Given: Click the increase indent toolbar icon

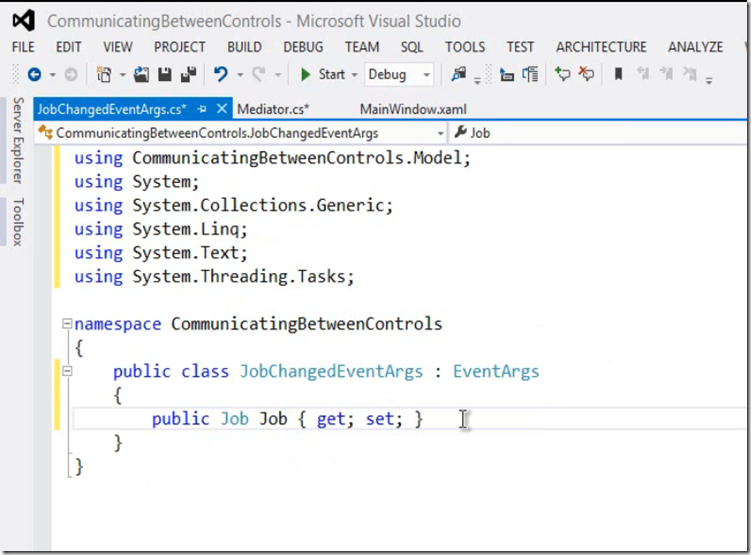Looking at the screenshot, I should [530, 75].
